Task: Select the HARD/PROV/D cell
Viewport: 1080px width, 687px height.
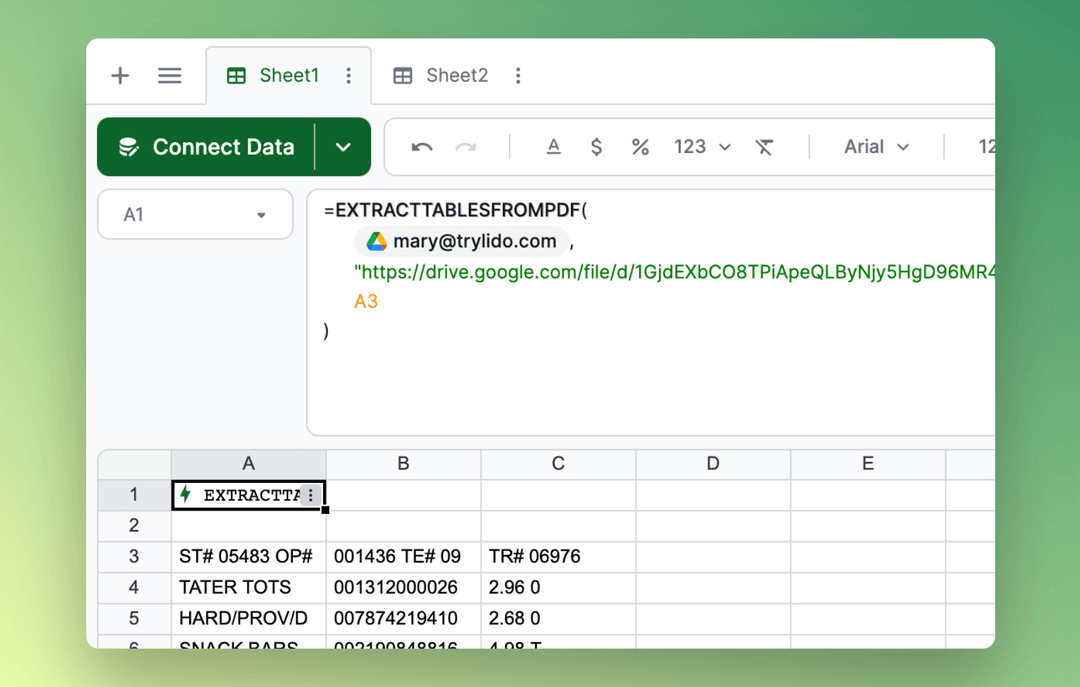Action: [x=249, y=619]
